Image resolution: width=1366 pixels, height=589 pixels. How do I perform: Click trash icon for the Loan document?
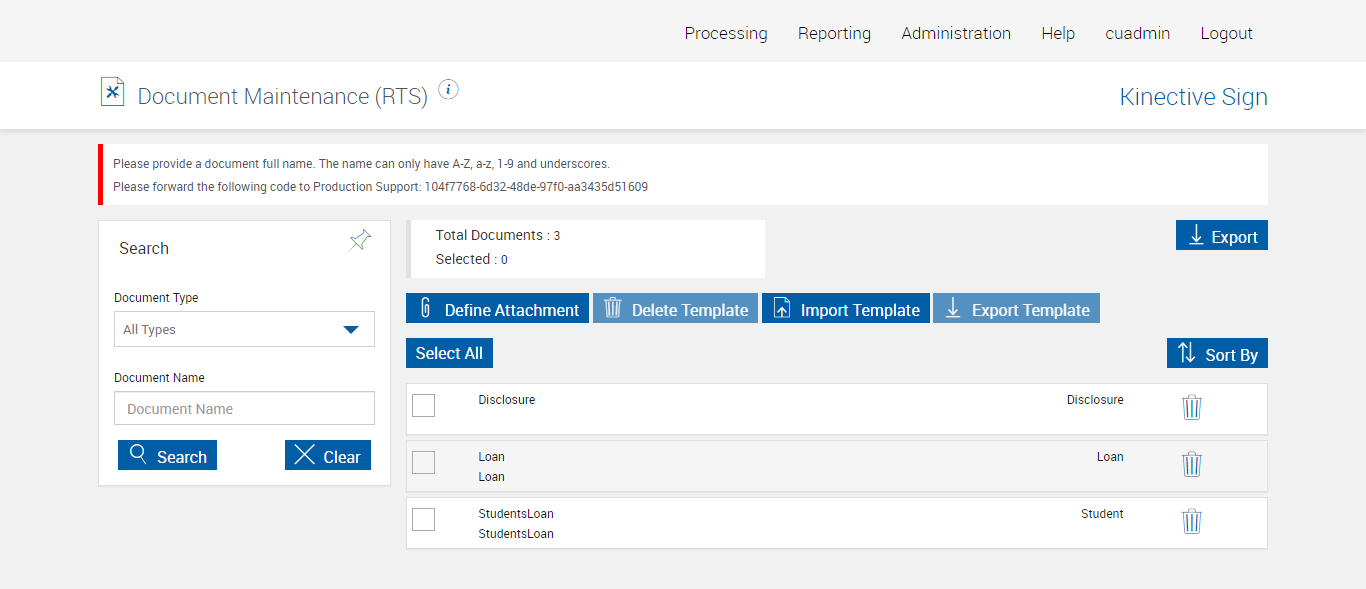[1191, 464]
